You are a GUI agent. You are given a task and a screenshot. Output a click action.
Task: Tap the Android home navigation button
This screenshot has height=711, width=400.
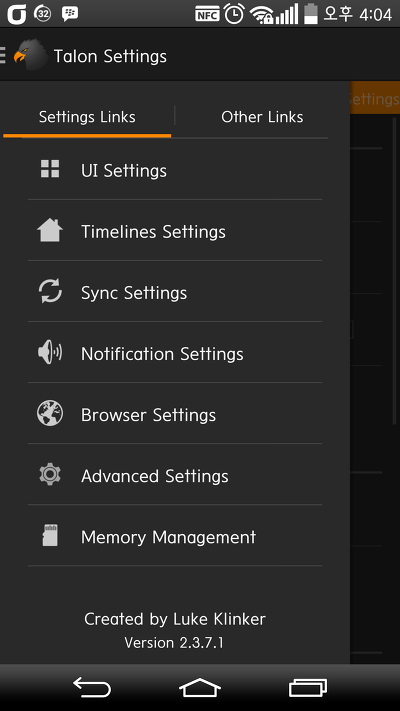coord(200,687)
